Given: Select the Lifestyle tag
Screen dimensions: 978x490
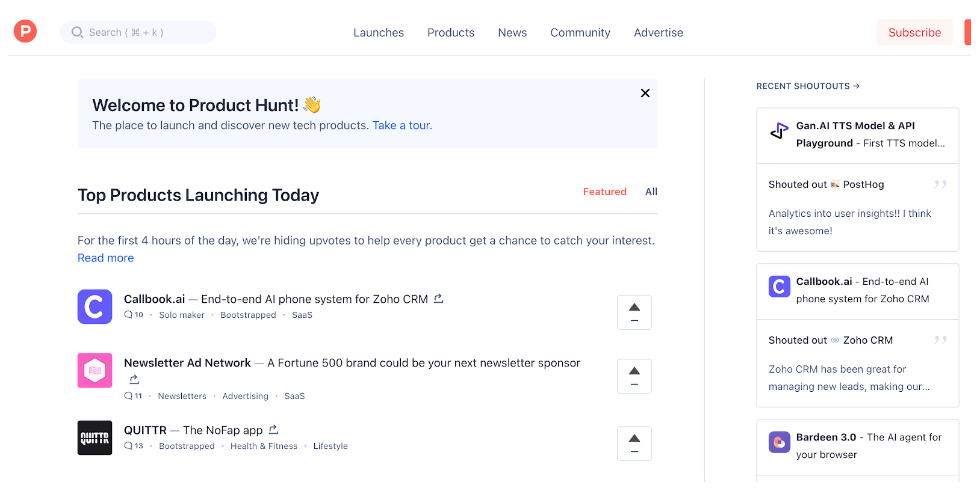Looking at the screenshot, I should coord(331,446).
